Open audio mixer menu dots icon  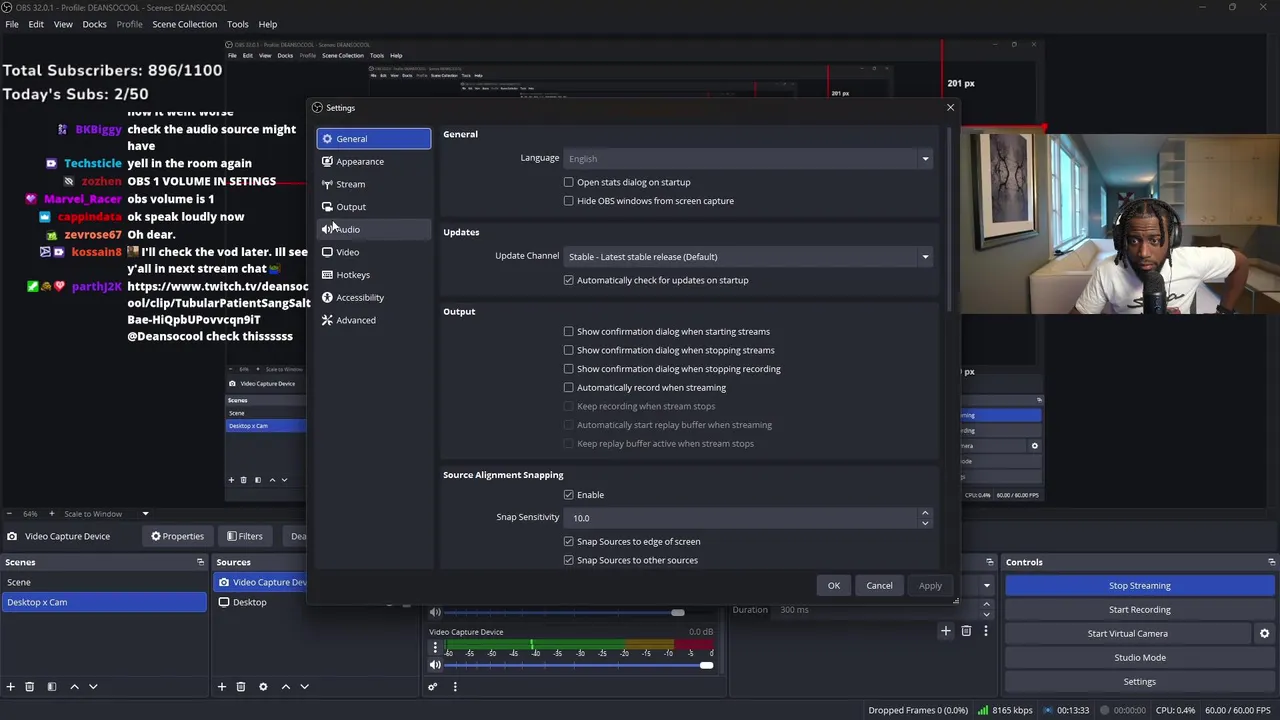pyautogui.click(x=455, y=687)
